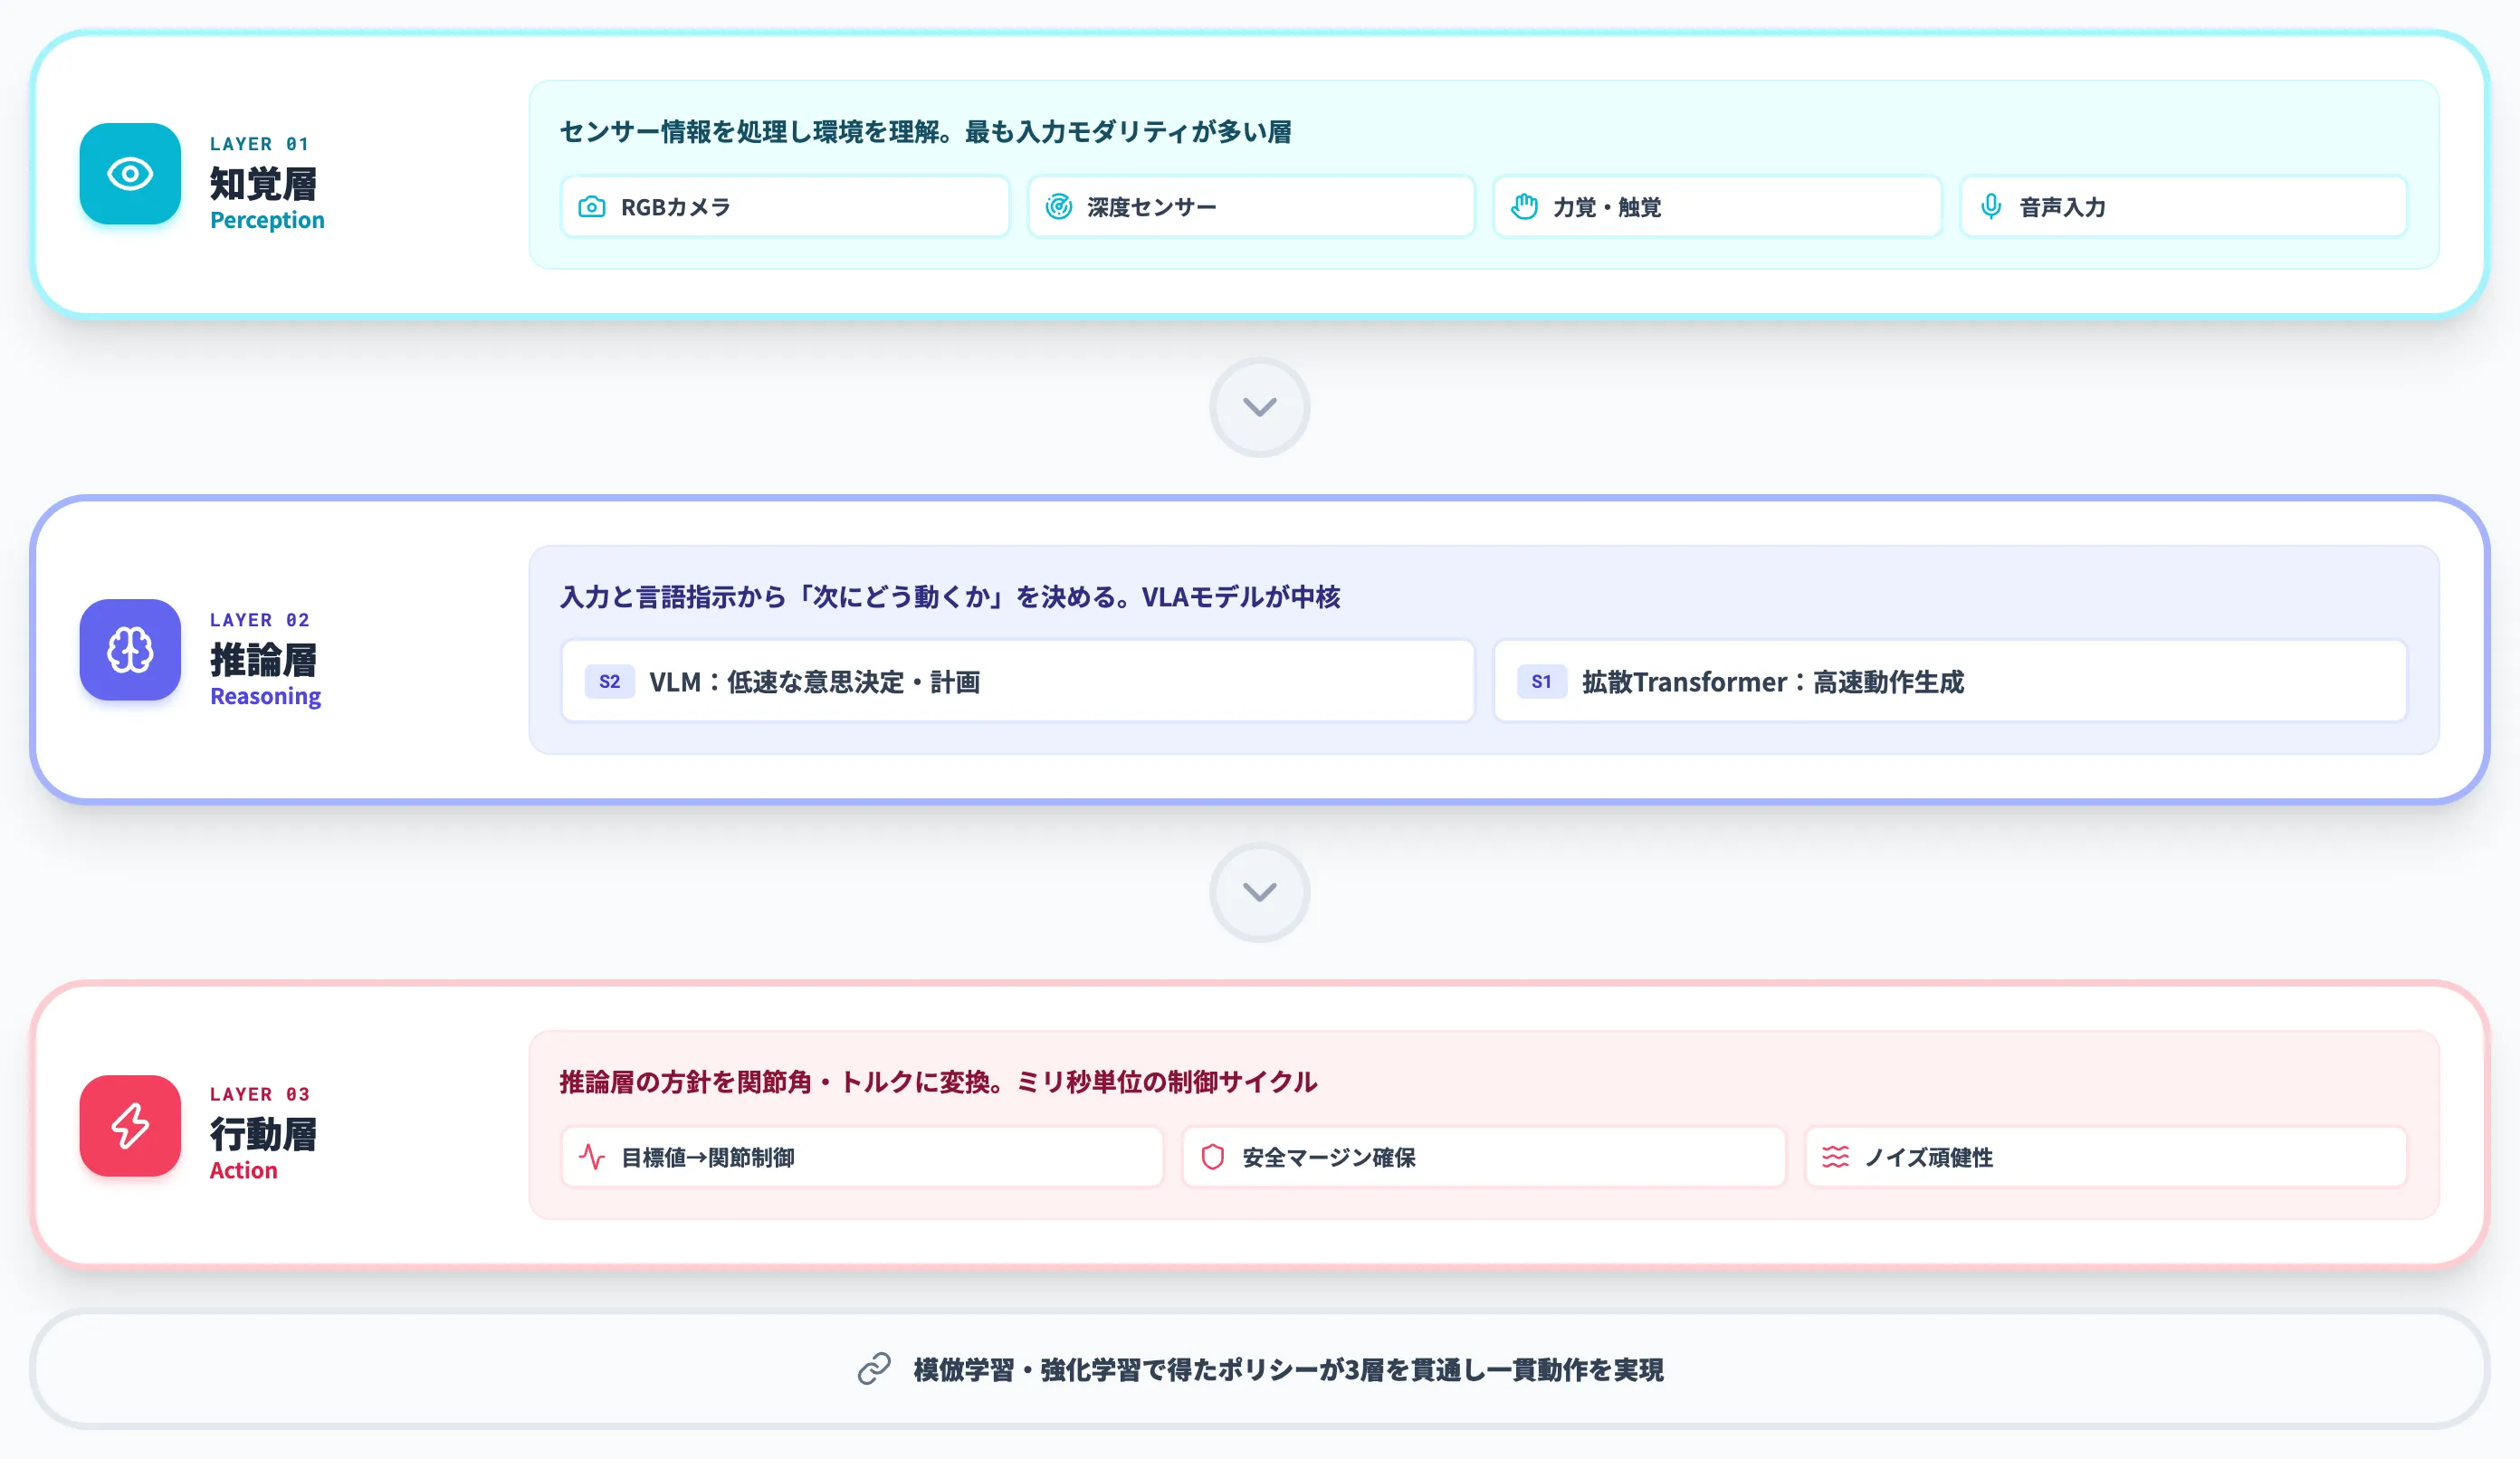The image size is (2520, 1459).
Task: Click the camera icon beside RGBカメラ
Action: coord(592,207)
